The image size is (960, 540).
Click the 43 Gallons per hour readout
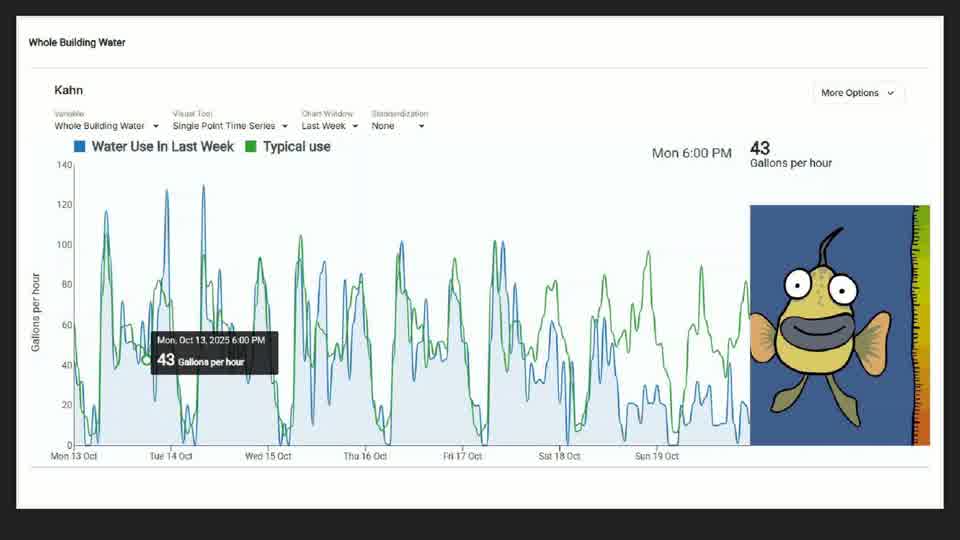(790, 154)
